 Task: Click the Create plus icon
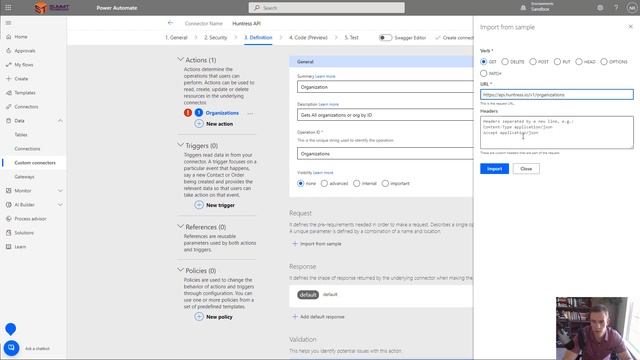coord(9,78)
